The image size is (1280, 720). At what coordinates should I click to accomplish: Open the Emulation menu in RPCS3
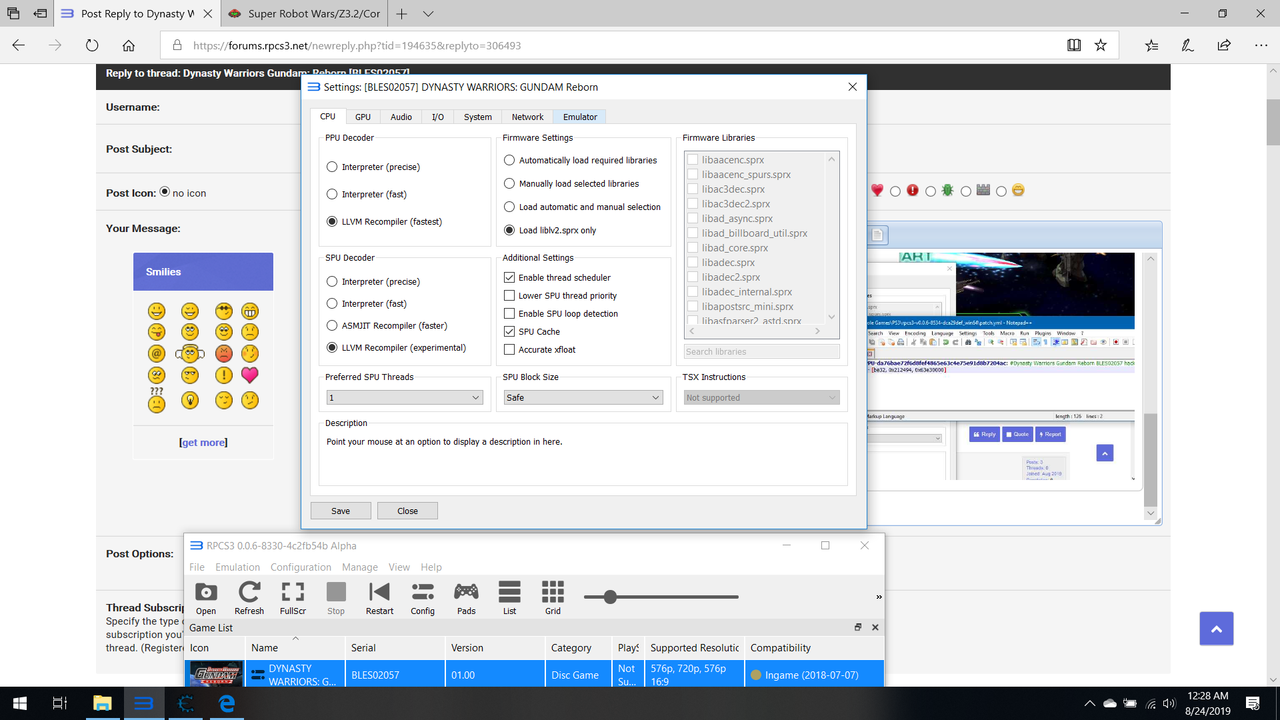point(237,566)
